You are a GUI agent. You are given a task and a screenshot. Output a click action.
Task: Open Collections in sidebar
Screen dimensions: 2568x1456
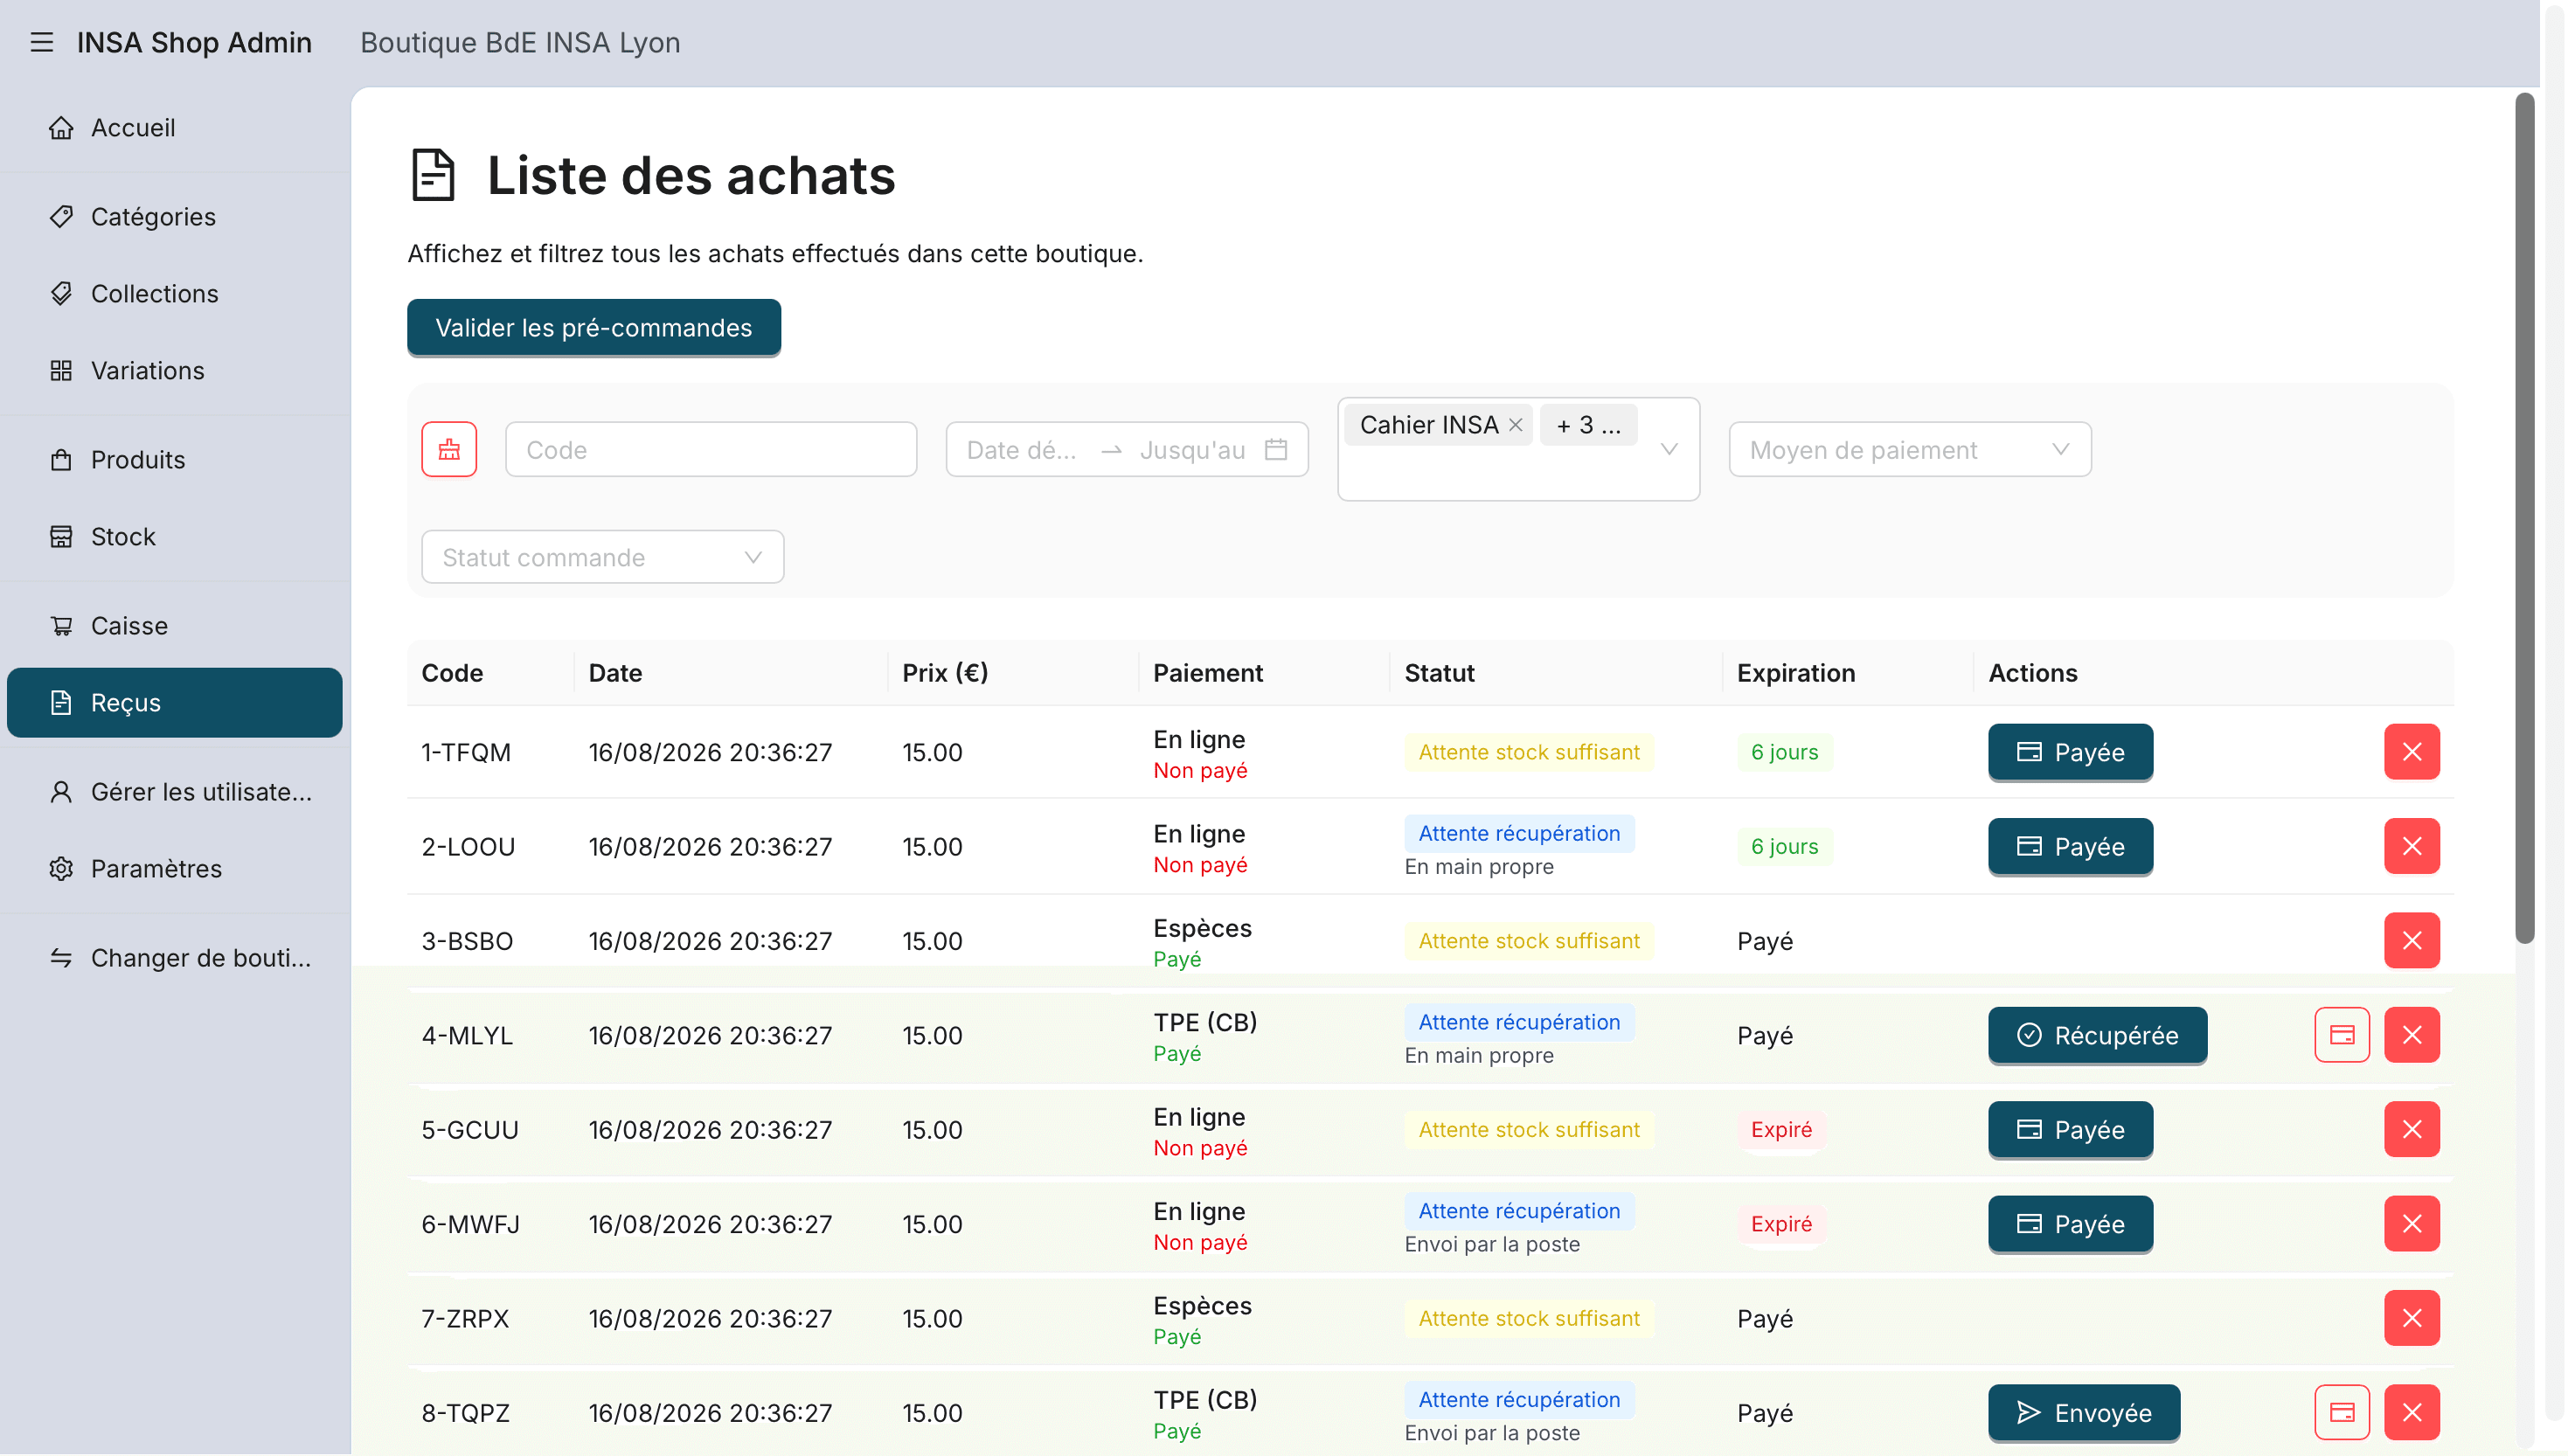click(x=175, y=294)
